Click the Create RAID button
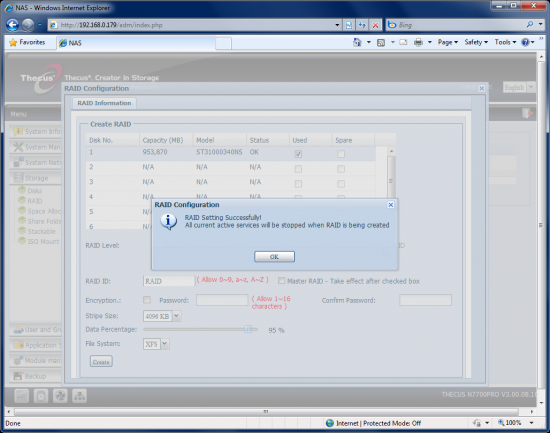 tap(101, 361)
